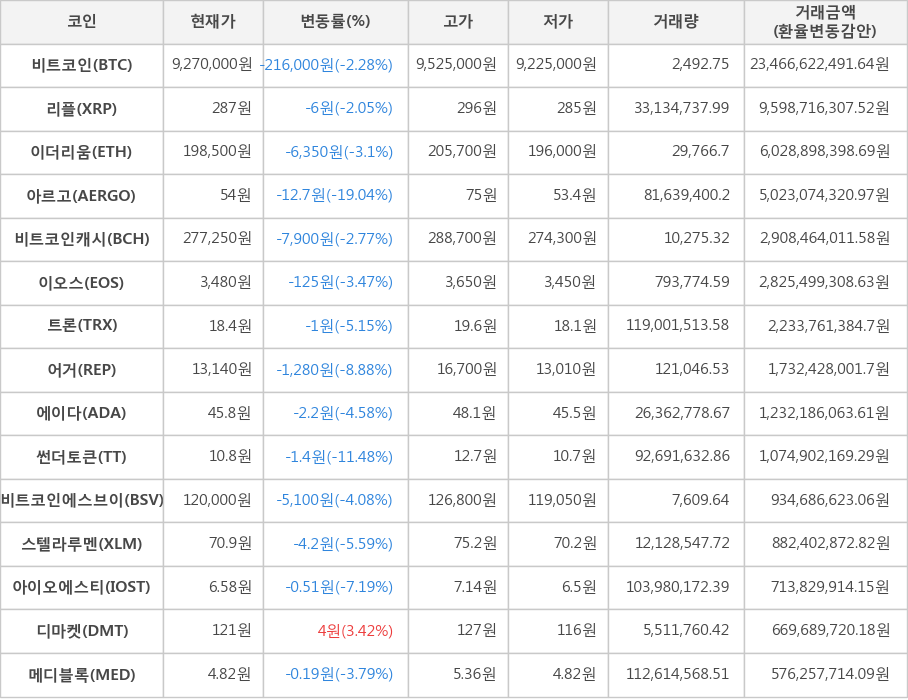Click the 트론(TRX) coin name
908x700 pixels.
point(82,325)
